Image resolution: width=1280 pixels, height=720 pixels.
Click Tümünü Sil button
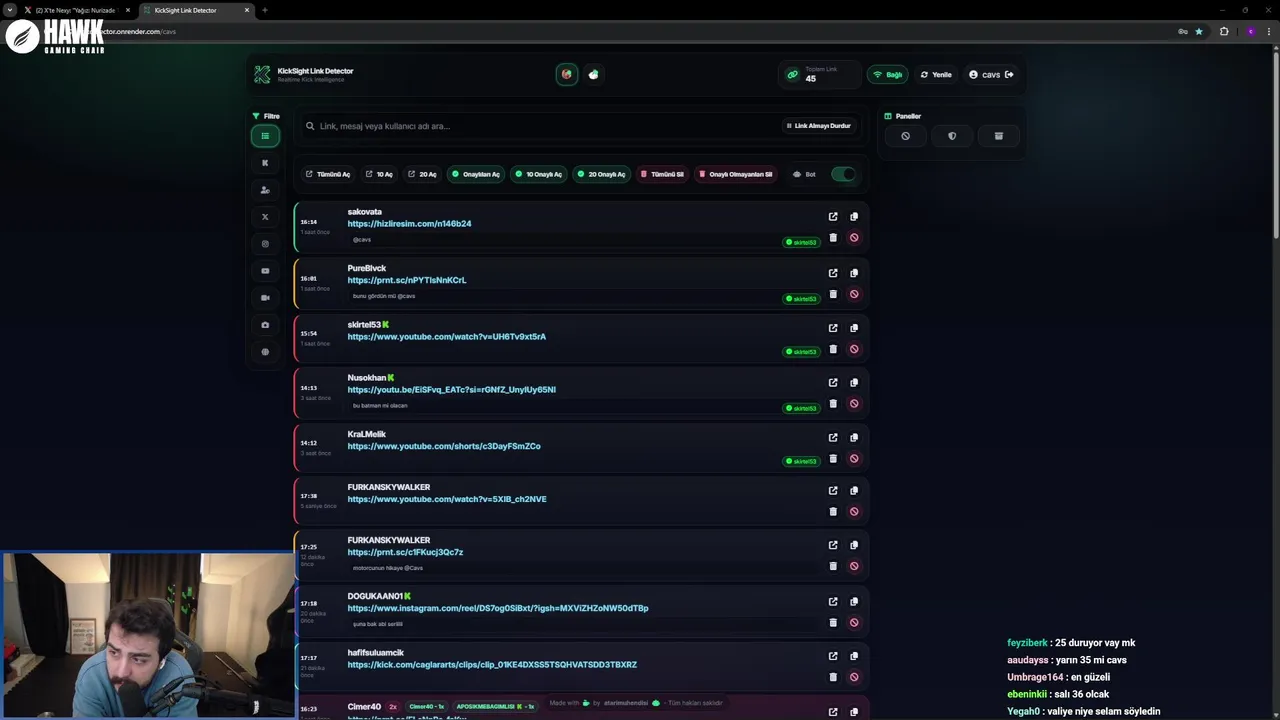tap(662, 174)
